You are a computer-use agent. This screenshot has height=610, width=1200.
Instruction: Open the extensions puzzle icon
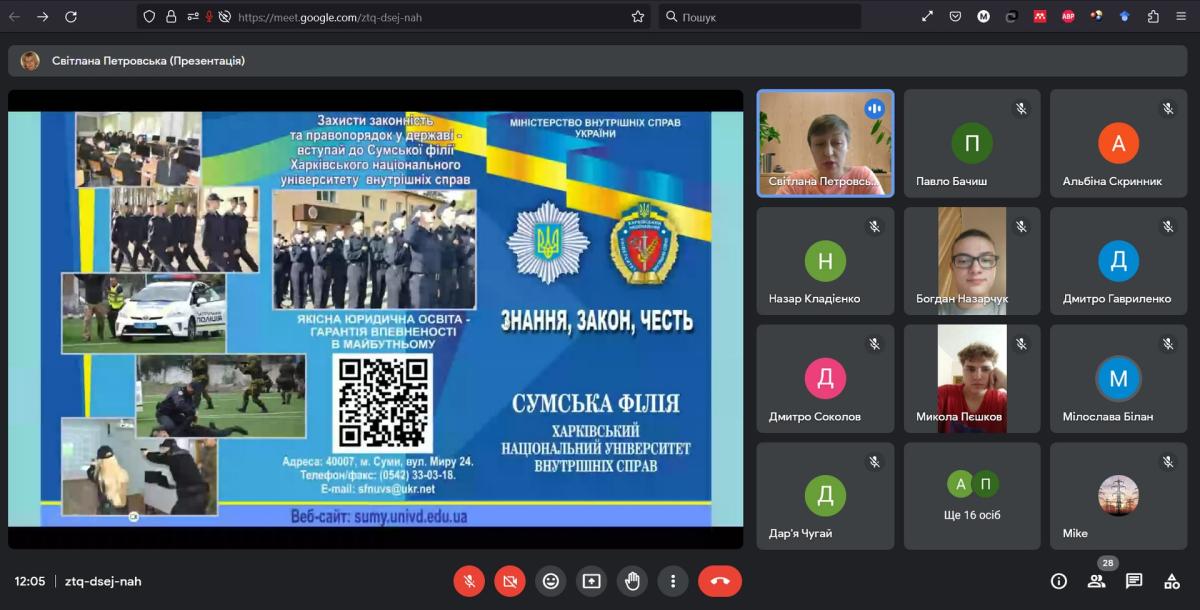(x=1153, y=16)
